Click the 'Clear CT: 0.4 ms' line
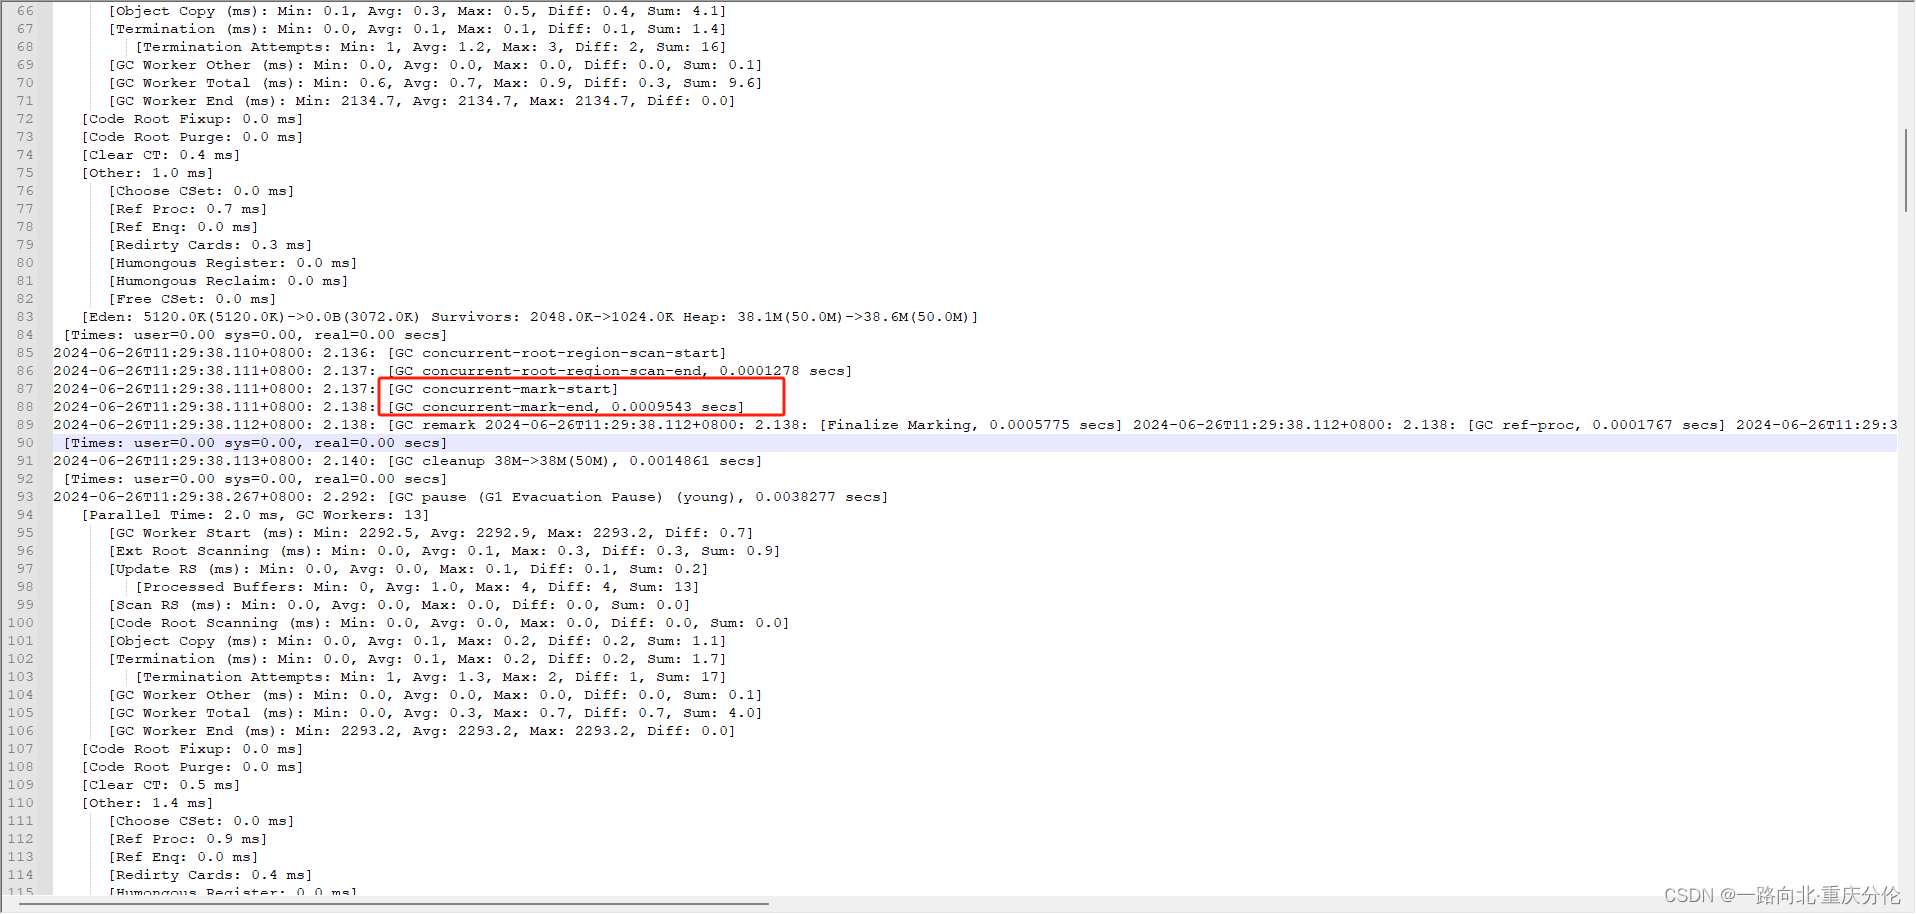Image resolution: width=1916 pixels, height=914 pixels. (x=161, y=155)
